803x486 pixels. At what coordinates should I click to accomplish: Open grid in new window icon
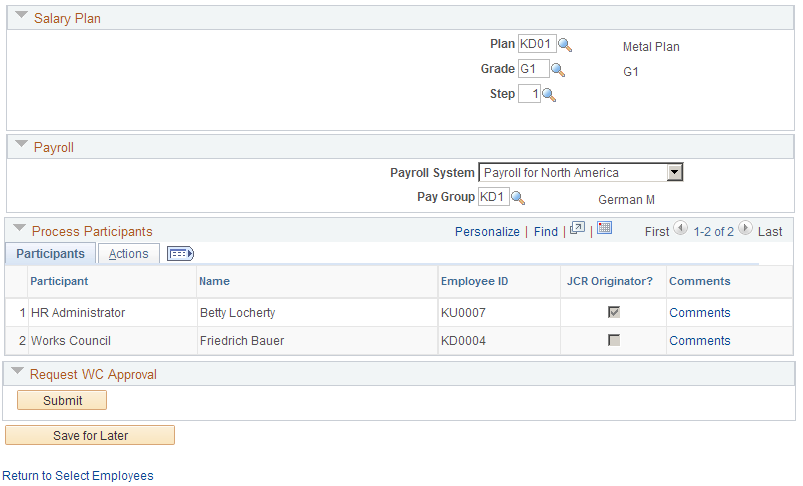point(577,228)
